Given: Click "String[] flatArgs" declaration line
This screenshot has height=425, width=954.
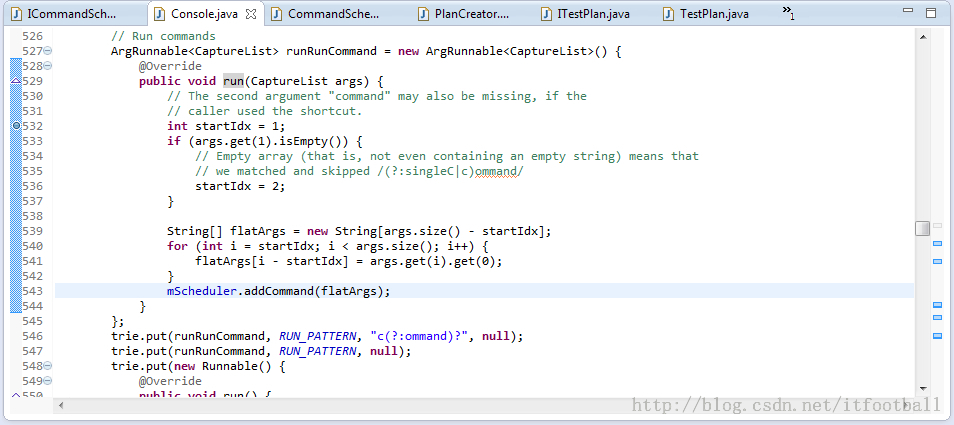Looking at the screenshot, I should (x=360, y=231).
